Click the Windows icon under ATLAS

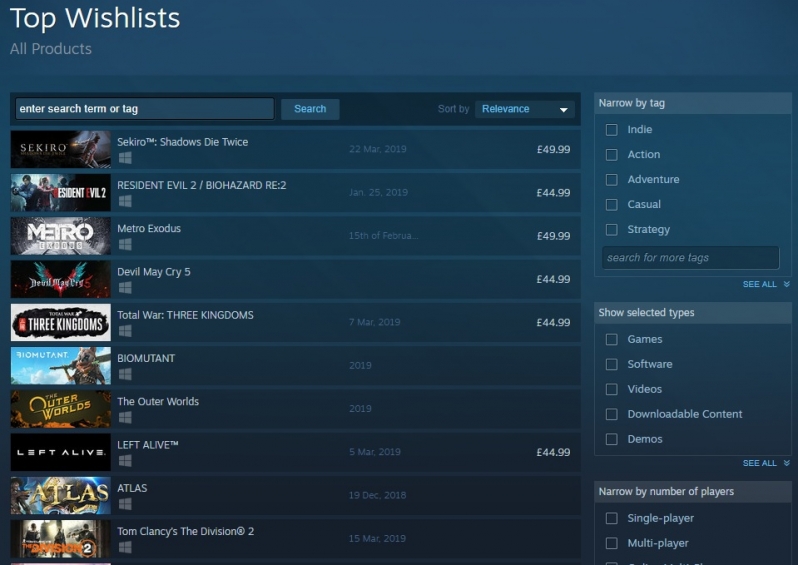pyautogui.click(x=125, y=504)
